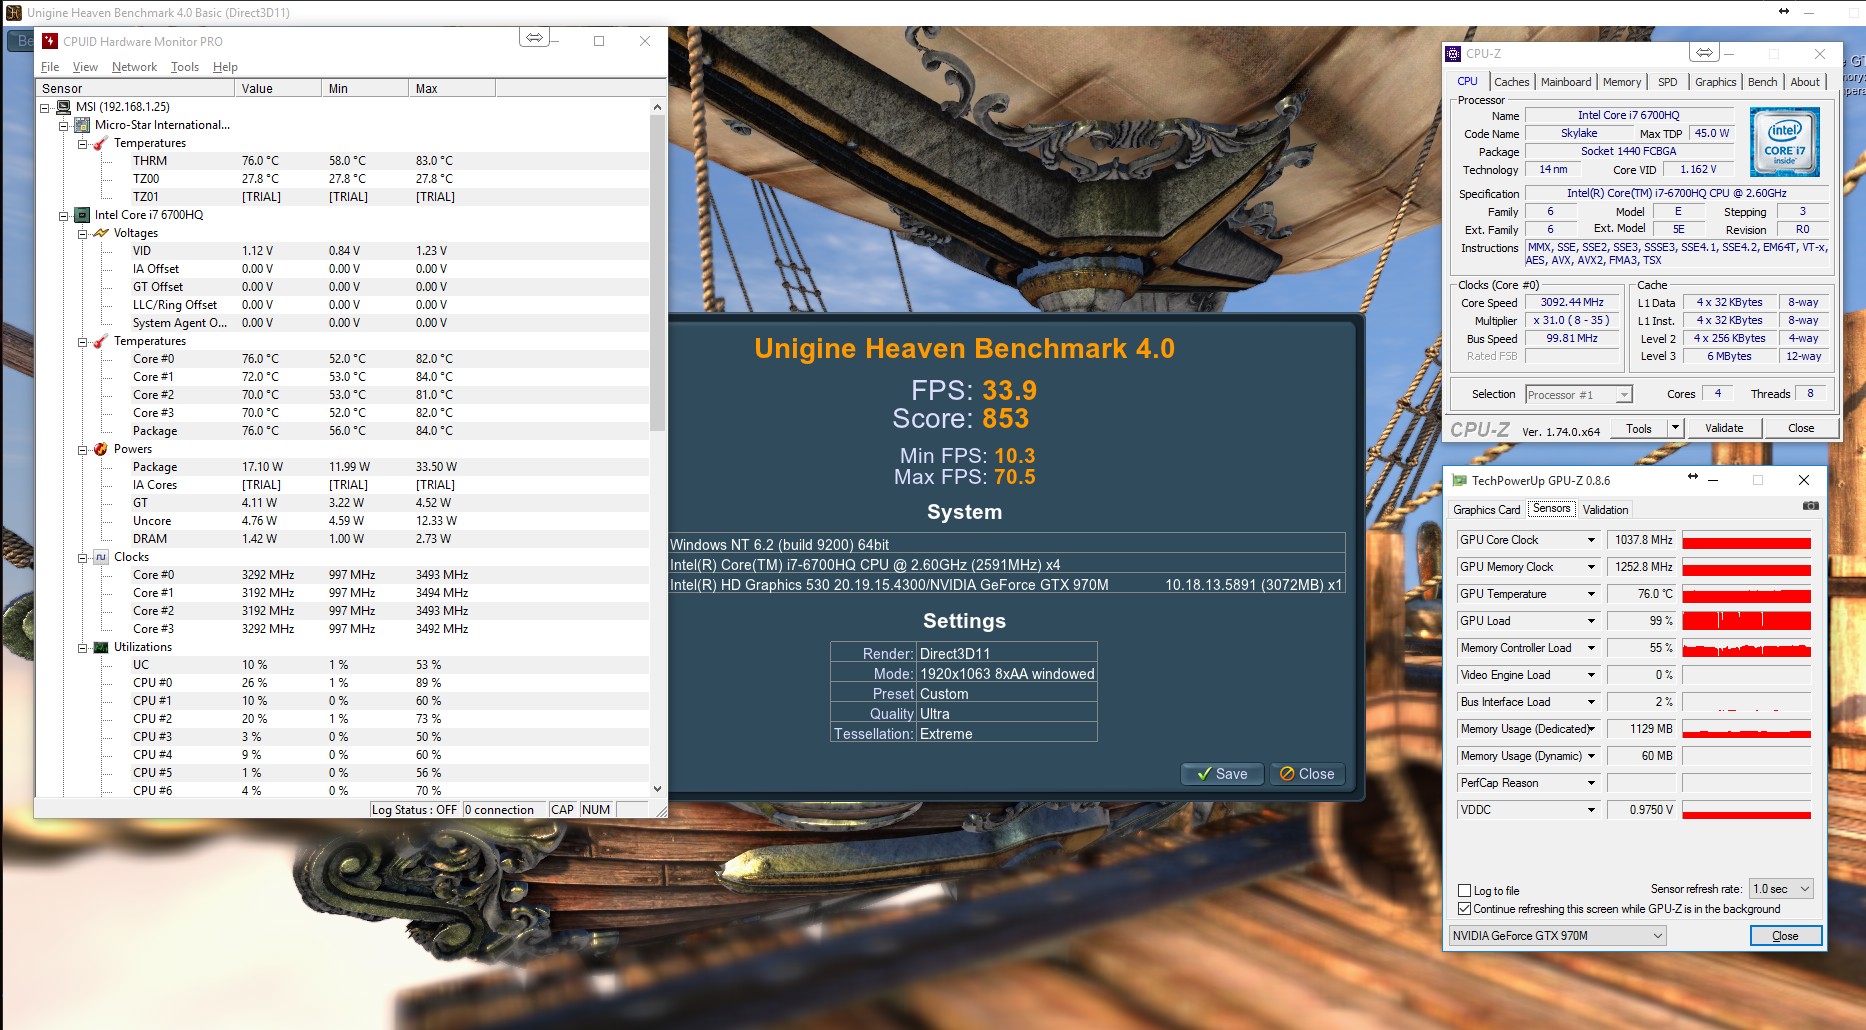Open PerfCap Reason sensor dropdown
Screen dimensions: 1866x1030
tap(1591, 783)
